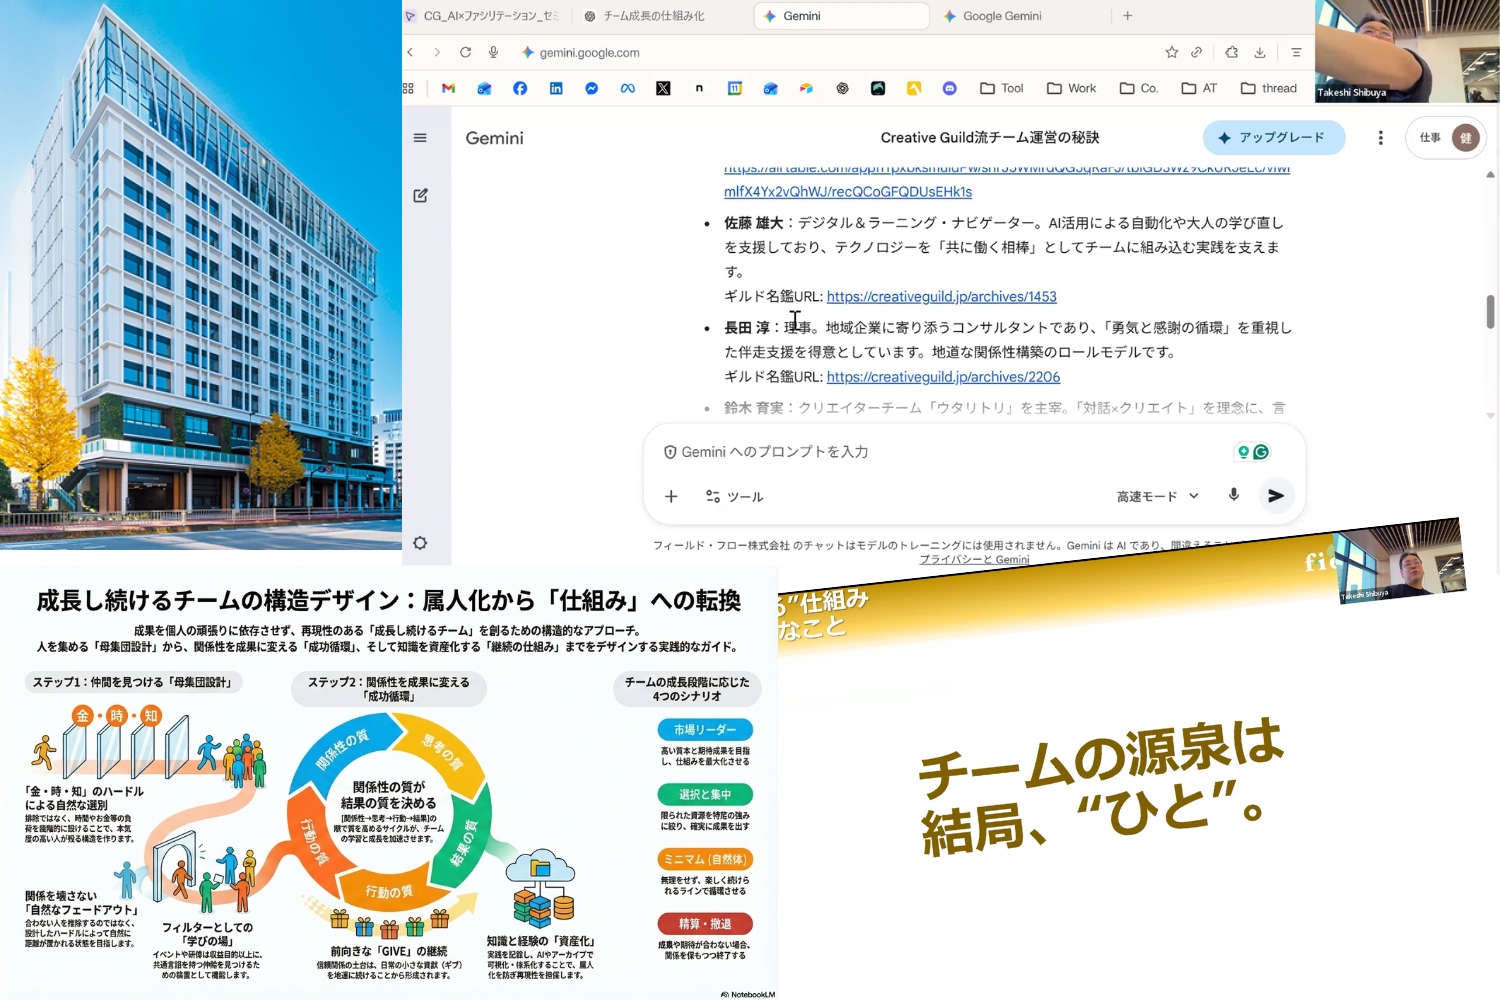
Task: Click the Gemini prompt input field
Action: tap(900, 452)
